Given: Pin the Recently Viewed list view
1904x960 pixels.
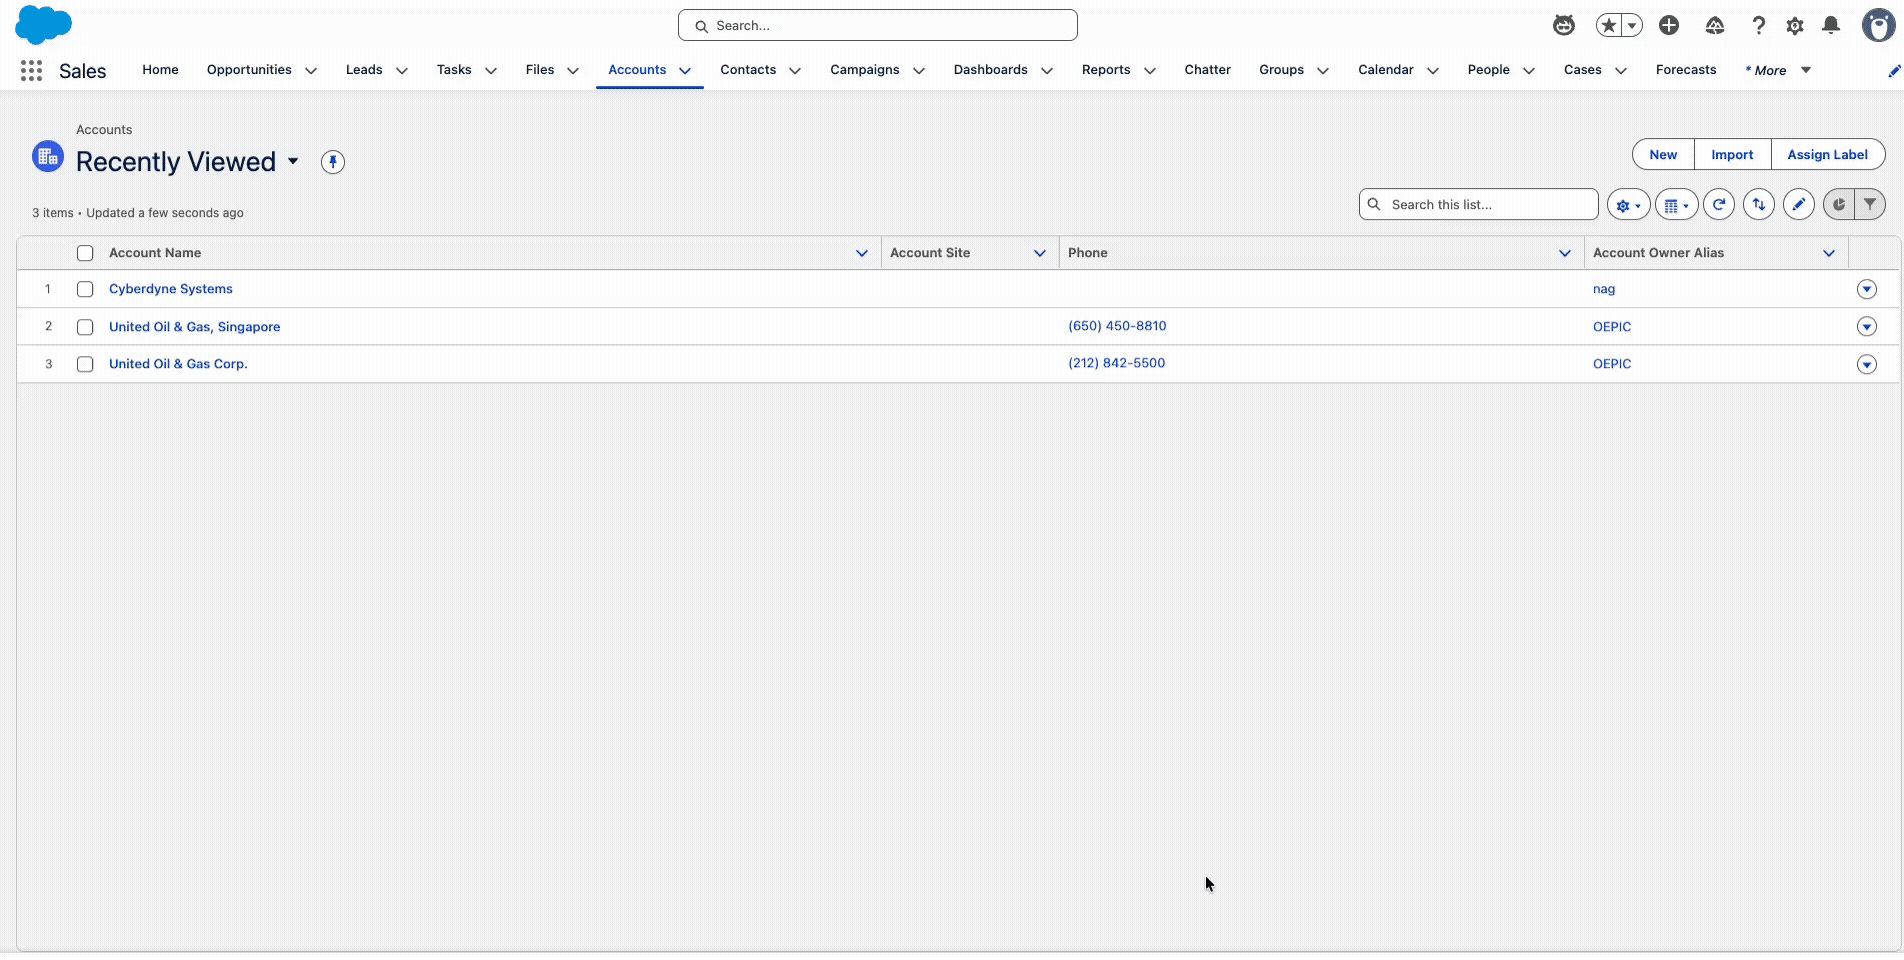Looking at the screenshot, I should pyautogui.click(x=332, y=162).
